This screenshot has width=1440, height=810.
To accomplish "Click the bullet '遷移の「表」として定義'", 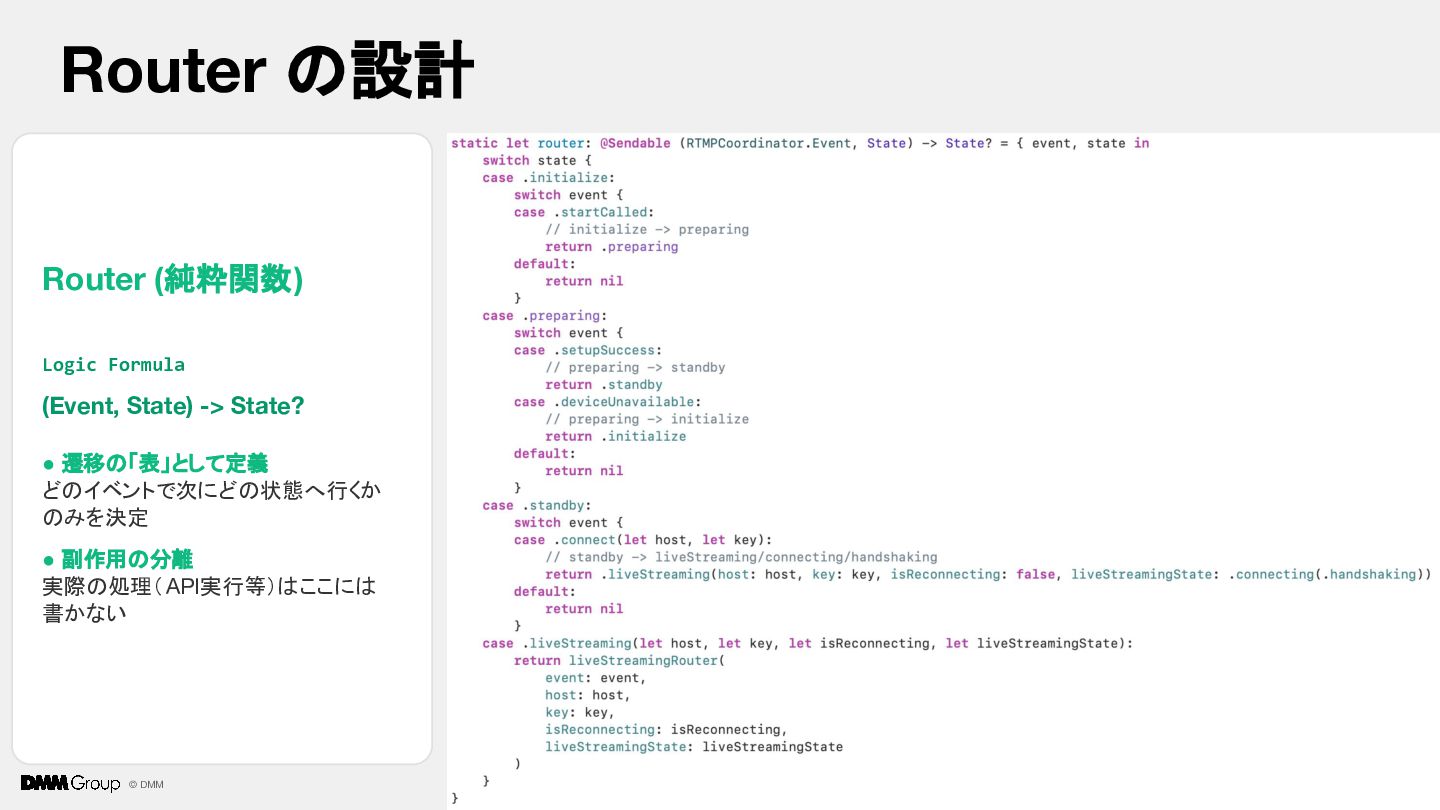I will (x=155, y=463).
